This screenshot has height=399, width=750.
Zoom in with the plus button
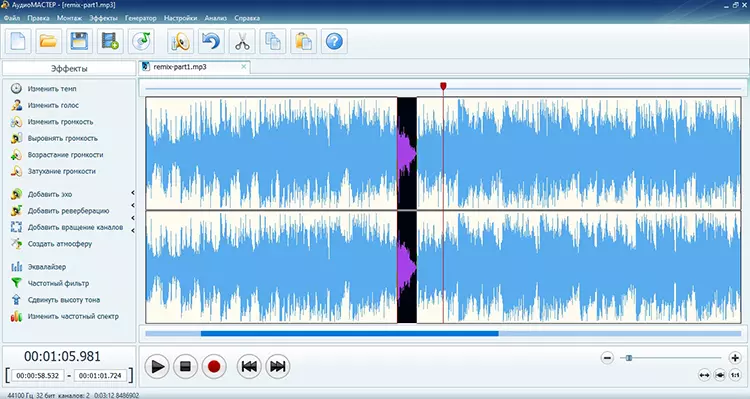pyautogui.click(x=735, y=357)
